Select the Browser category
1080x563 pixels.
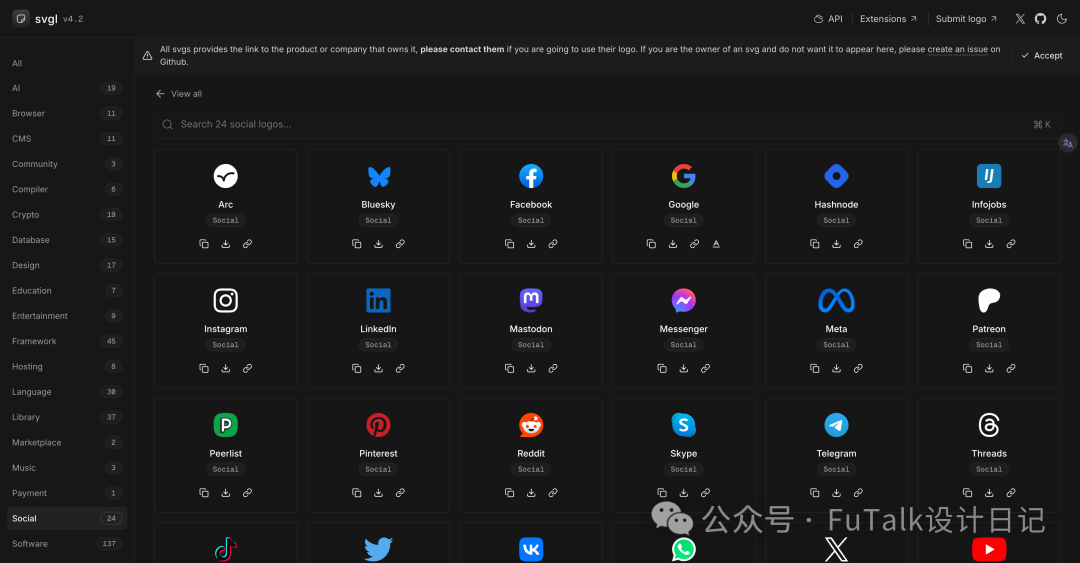[x=67, y=114]
